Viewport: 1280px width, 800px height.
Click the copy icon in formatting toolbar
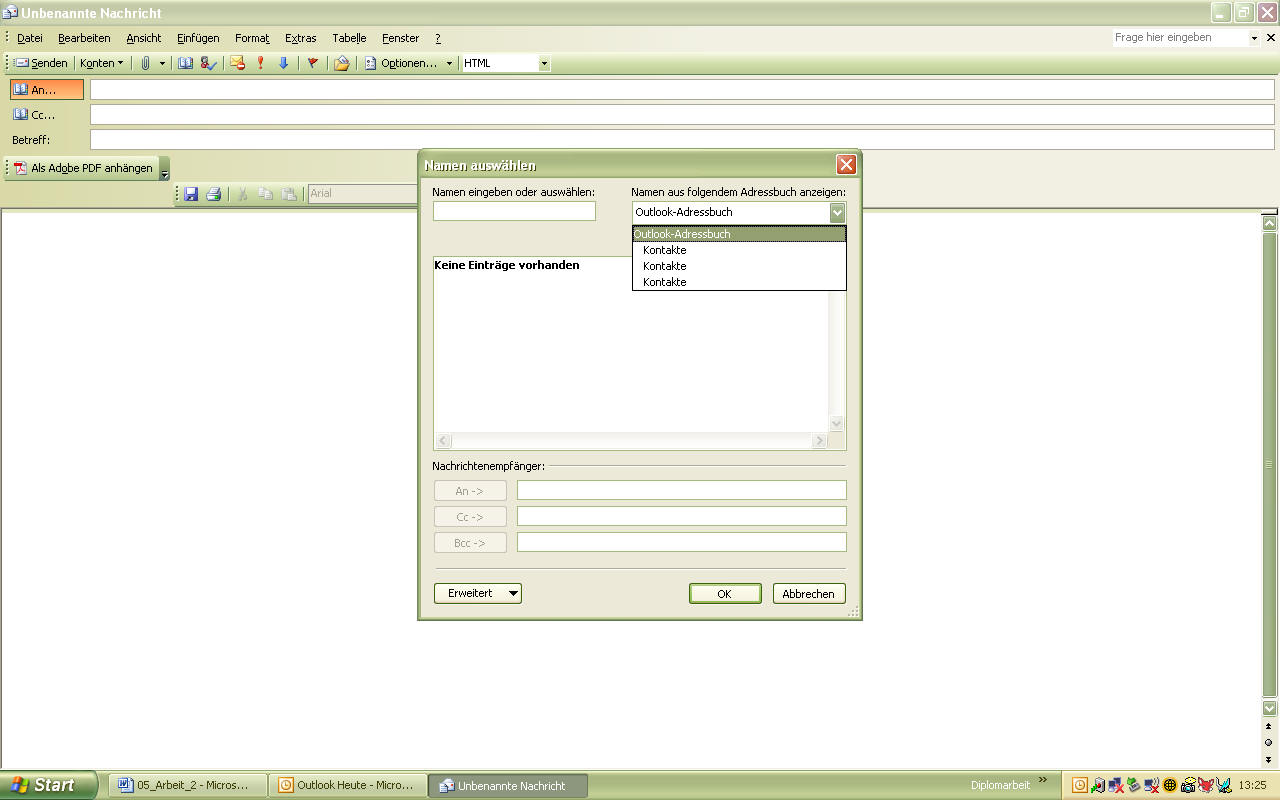point(266,194)
